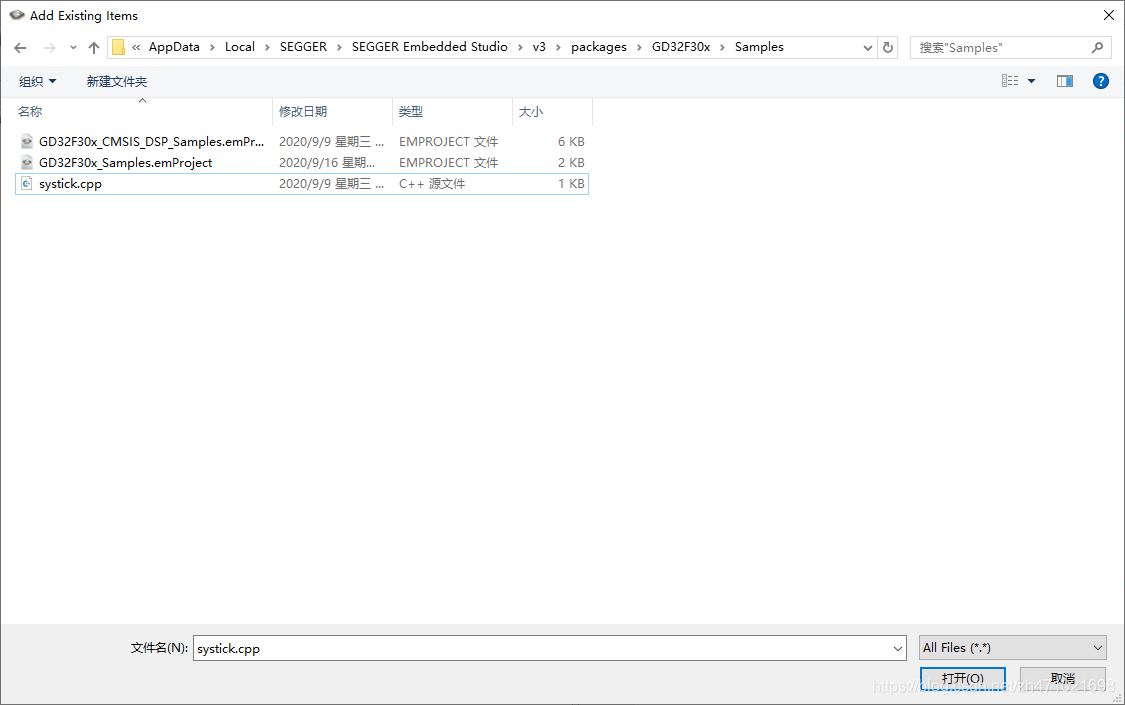Expand the address bar history dropdown

[867, 47]
